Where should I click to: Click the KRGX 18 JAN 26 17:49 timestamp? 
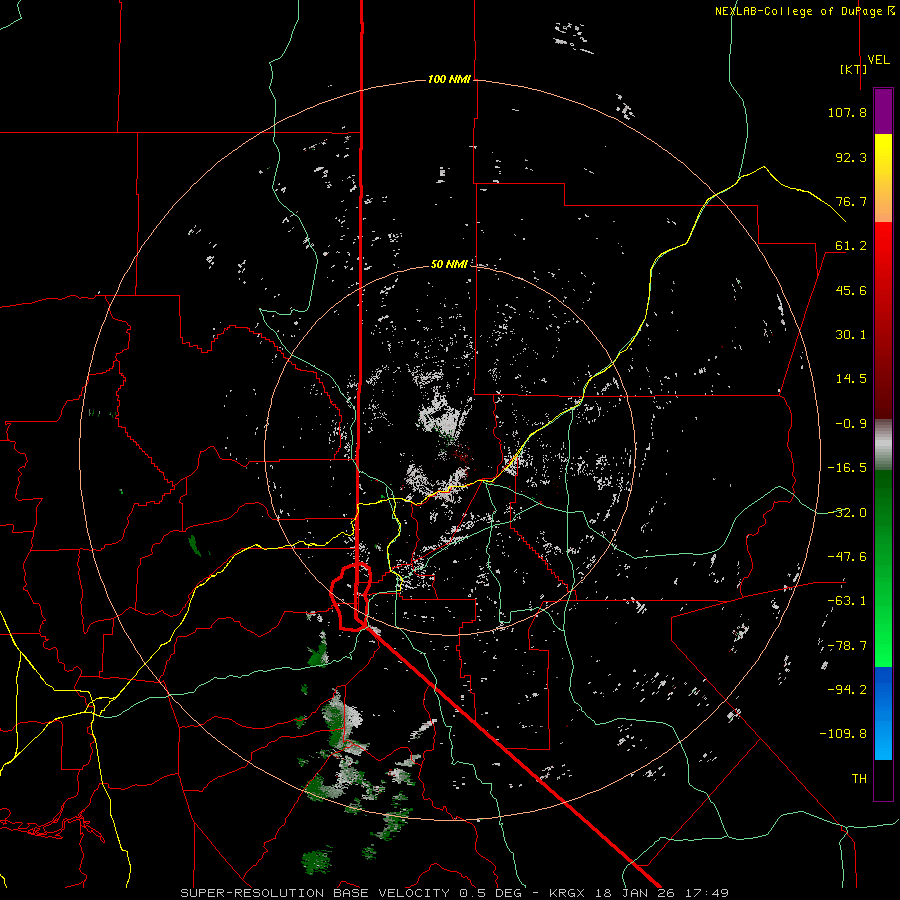pyautogui.click(x=639, y=893)
